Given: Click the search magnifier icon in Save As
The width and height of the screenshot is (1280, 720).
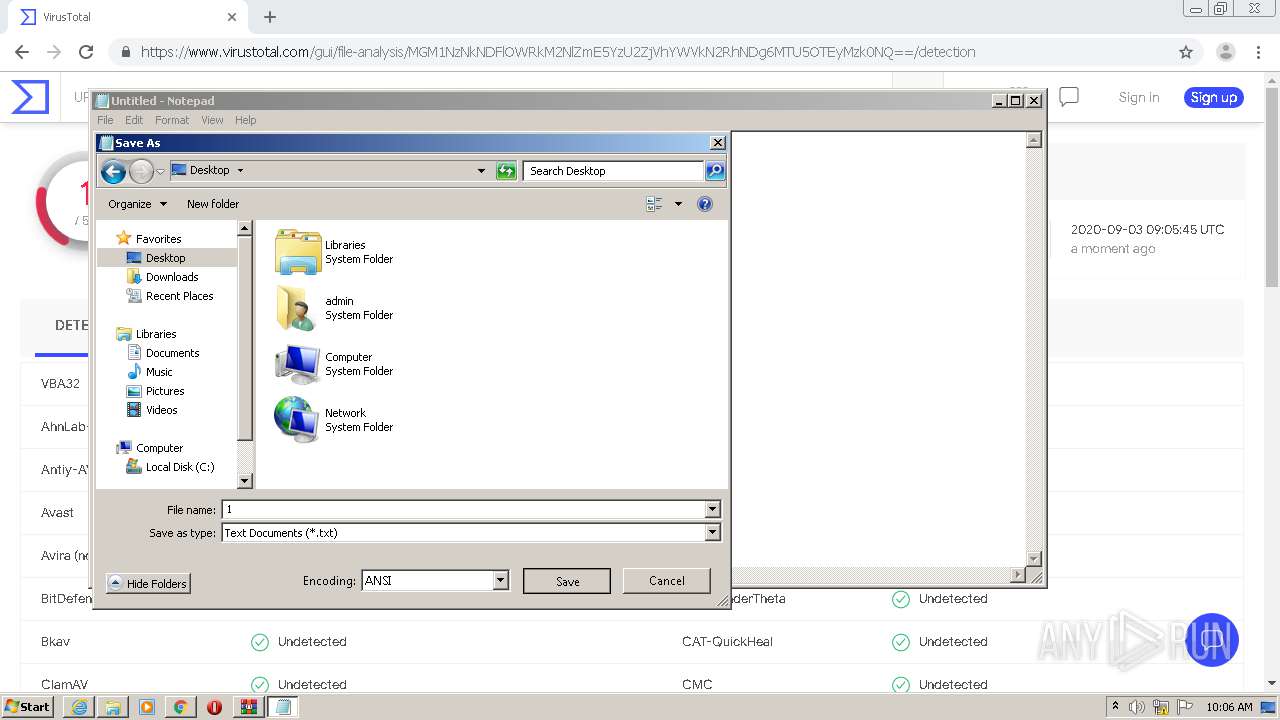Looking at the screenshot, I should coord(714,171).
